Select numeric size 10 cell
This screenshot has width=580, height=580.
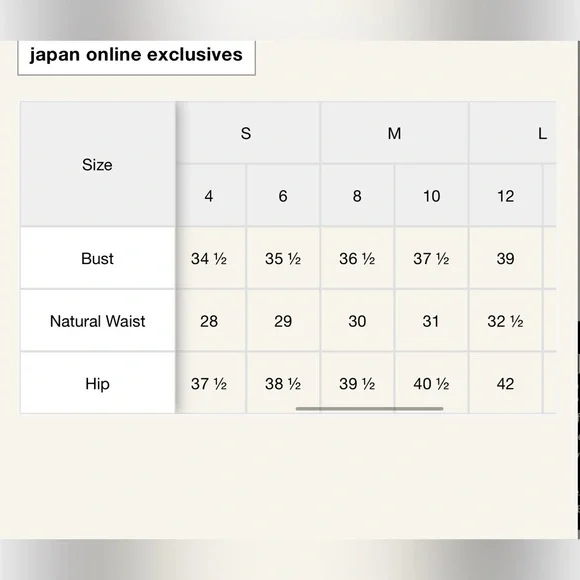pos(431,196)
